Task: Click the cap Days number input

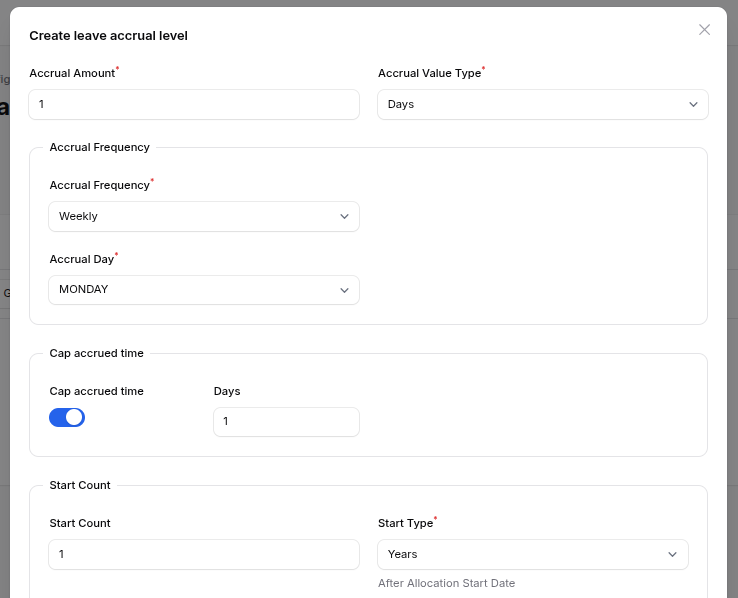Action: (286, 422)
